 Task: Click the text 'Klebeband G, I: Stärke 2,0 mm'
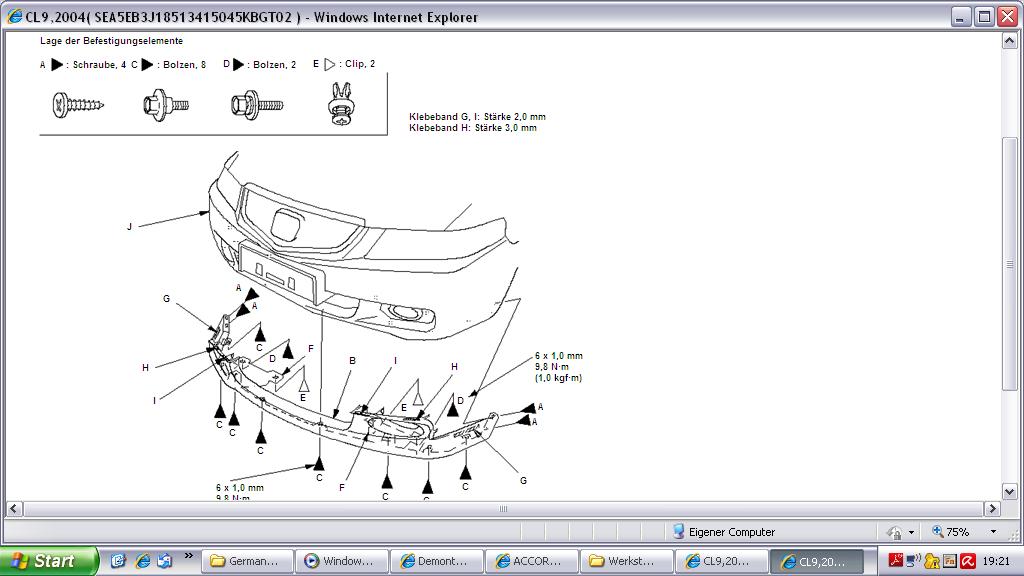(477, 116)
